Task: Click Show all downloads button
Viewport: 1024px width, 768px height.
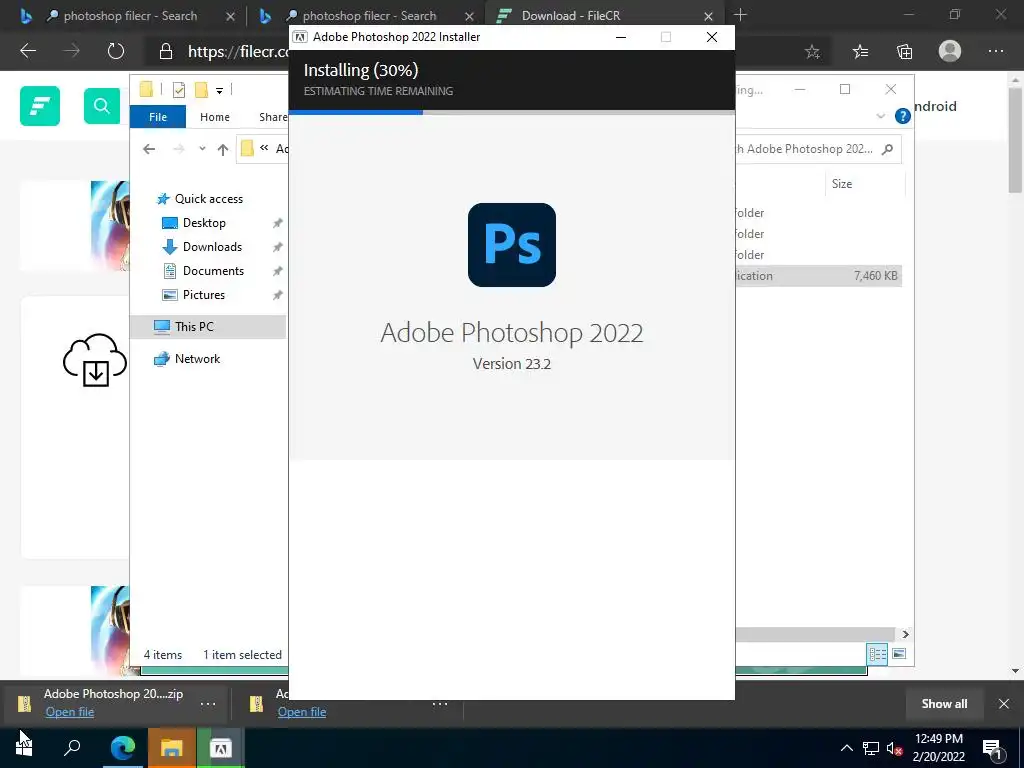Action: 944,703
